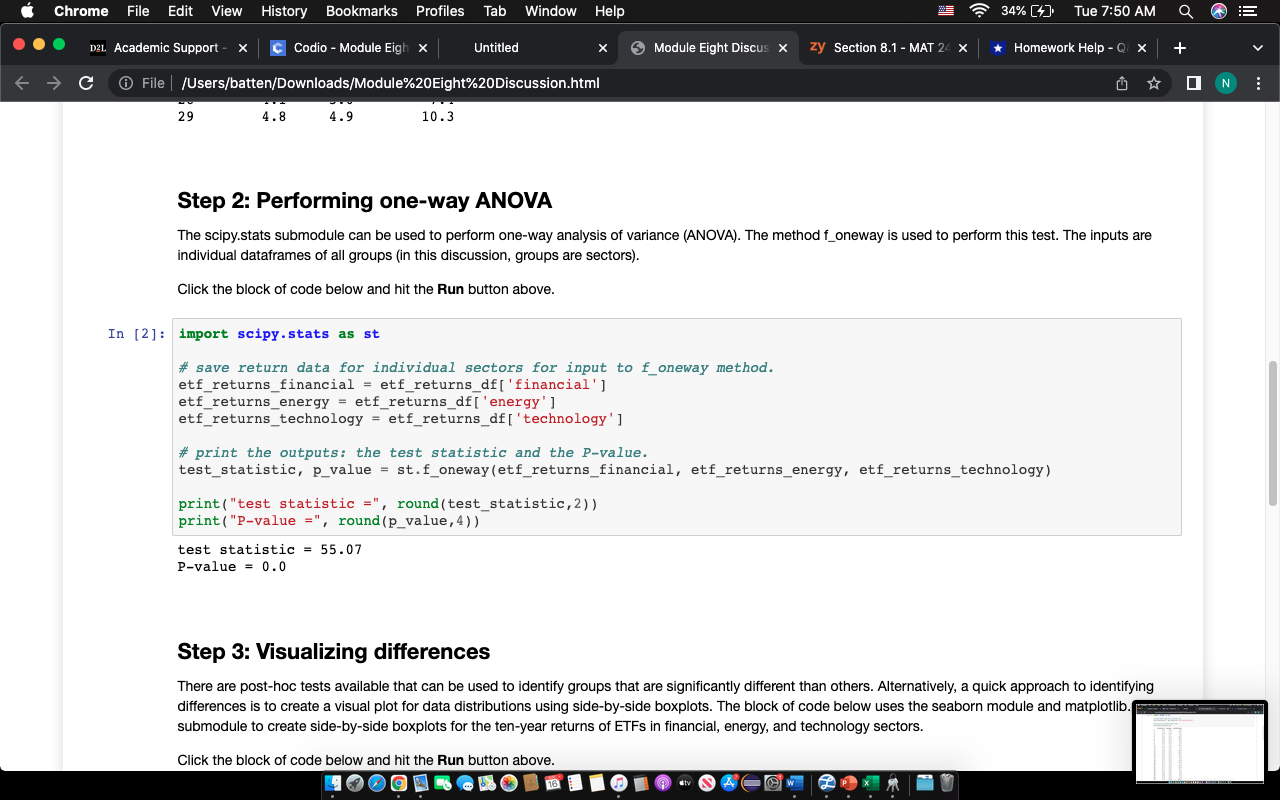This screenshot has height=800, width=1280.
Task: Open Downloads folder in the dock
Action: coord(924,783)
